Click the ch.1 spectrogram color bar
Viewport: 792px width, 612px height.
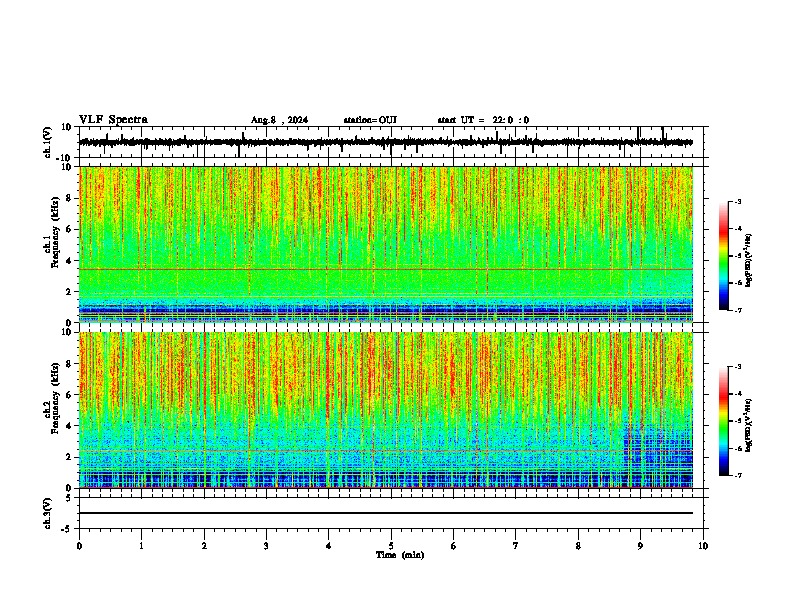[x=723, y=256]
